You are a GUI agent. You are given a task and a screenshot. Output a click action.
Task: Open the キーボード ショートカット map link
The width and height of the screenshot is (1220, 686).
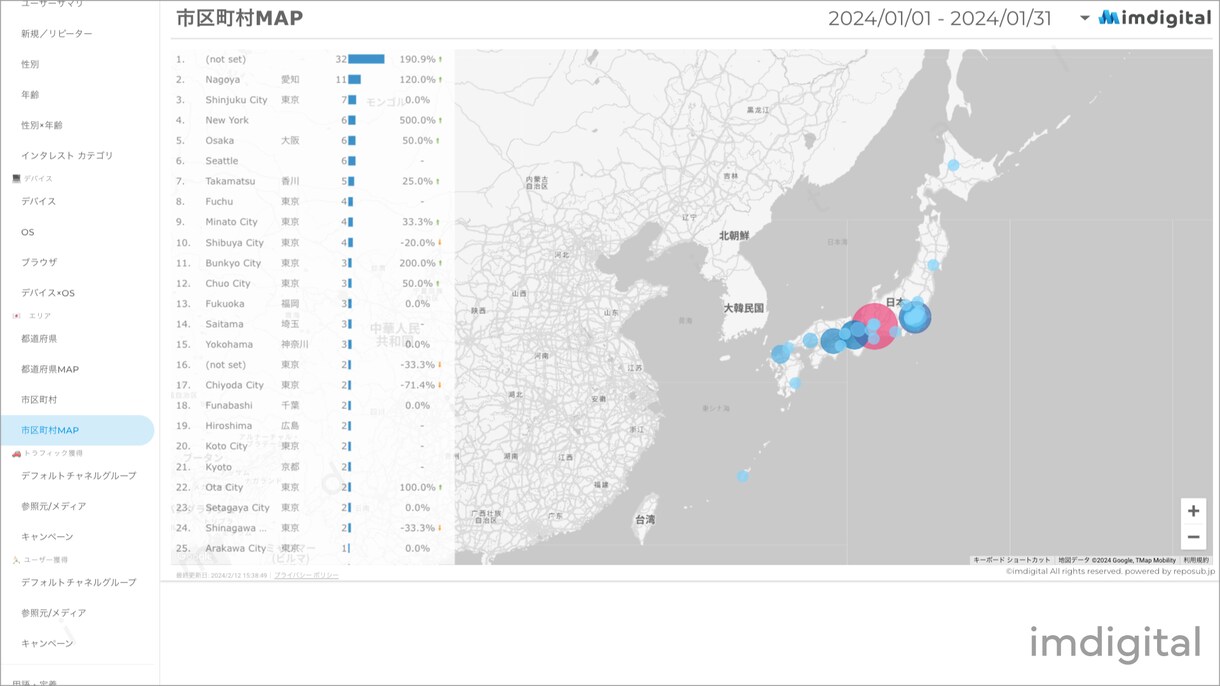1012,560
